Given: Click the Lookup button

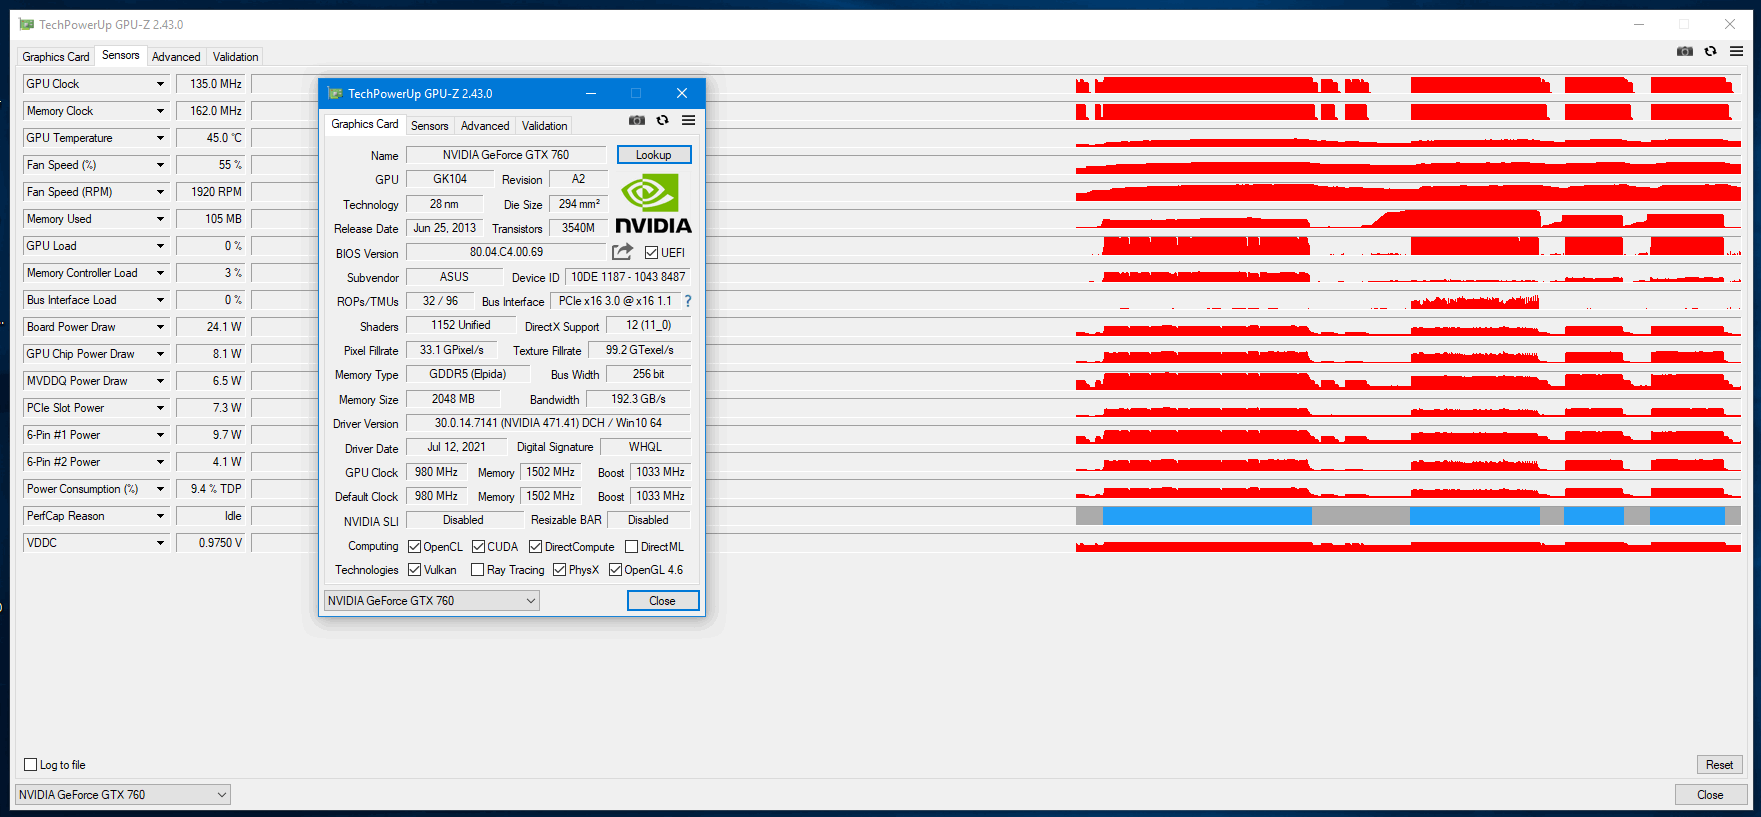Looking at the screenshot, I should coord(654,155).
